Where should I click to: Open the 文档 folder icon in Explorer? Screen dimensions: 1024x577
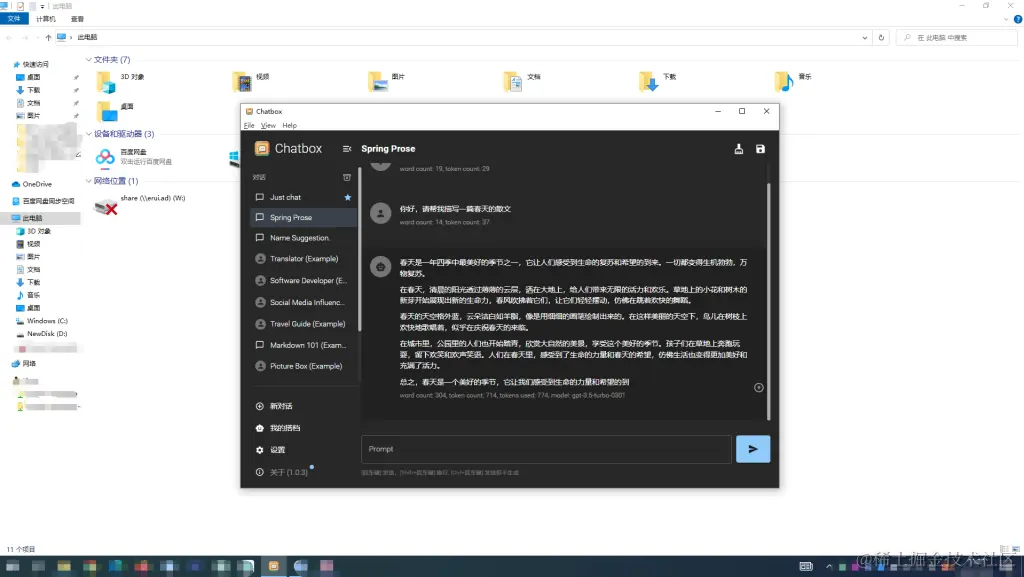(x=513, y=82)
